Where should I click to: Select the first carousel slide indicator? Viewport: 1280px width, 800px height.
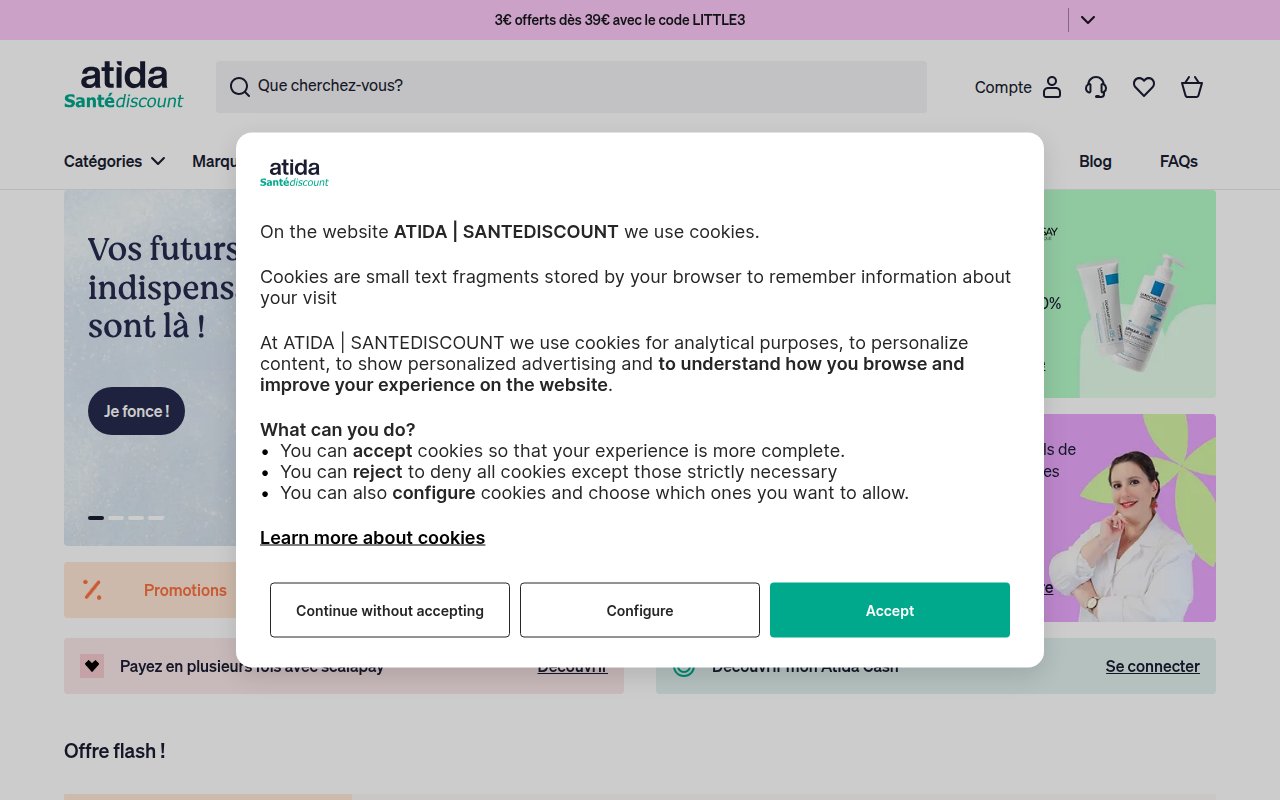pyautogui.click(x=96, y=518)
